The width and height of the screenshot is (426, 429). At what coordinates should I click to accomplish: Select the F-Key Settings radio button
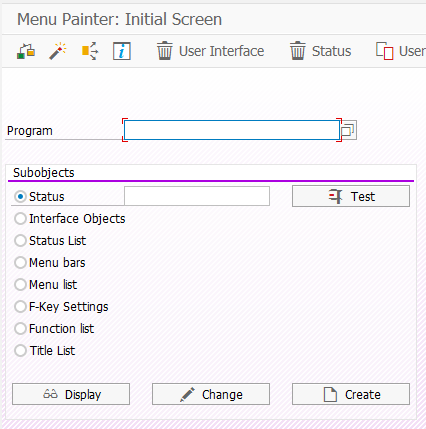20,307
